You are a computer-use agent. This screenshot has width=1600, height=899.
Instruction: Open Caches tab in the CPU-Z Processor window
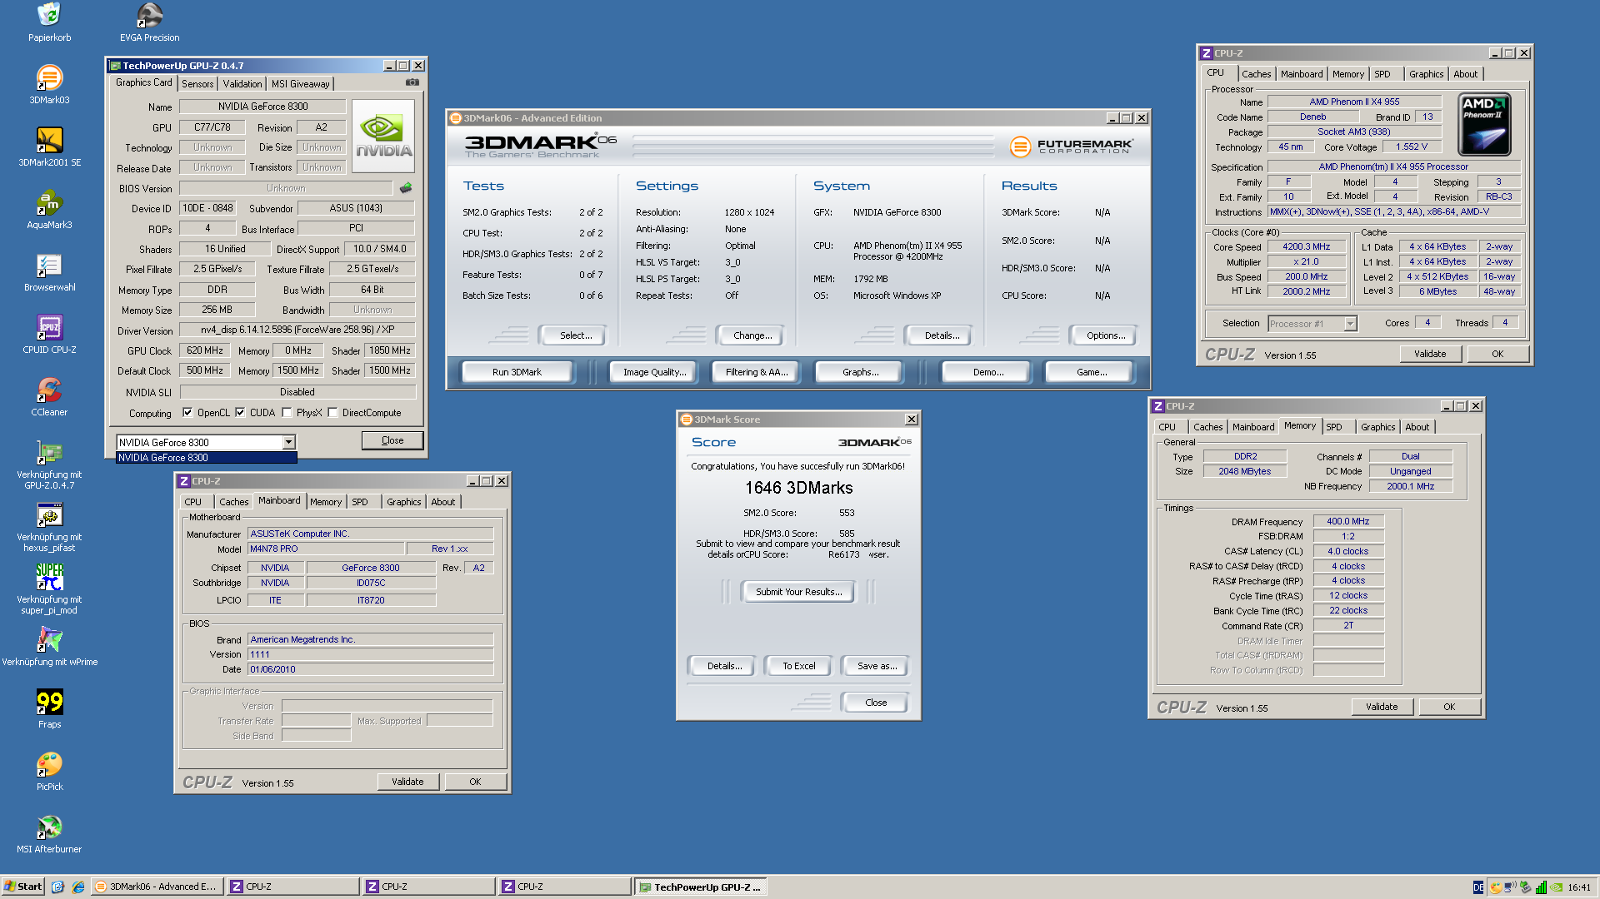tap(1256, 74)
